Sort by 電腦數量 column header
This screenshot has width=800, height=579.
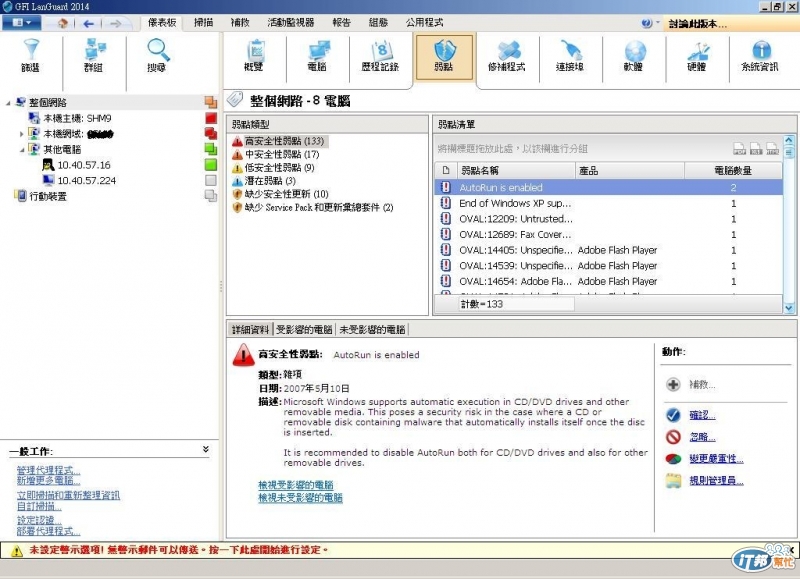tap(733, 170)
